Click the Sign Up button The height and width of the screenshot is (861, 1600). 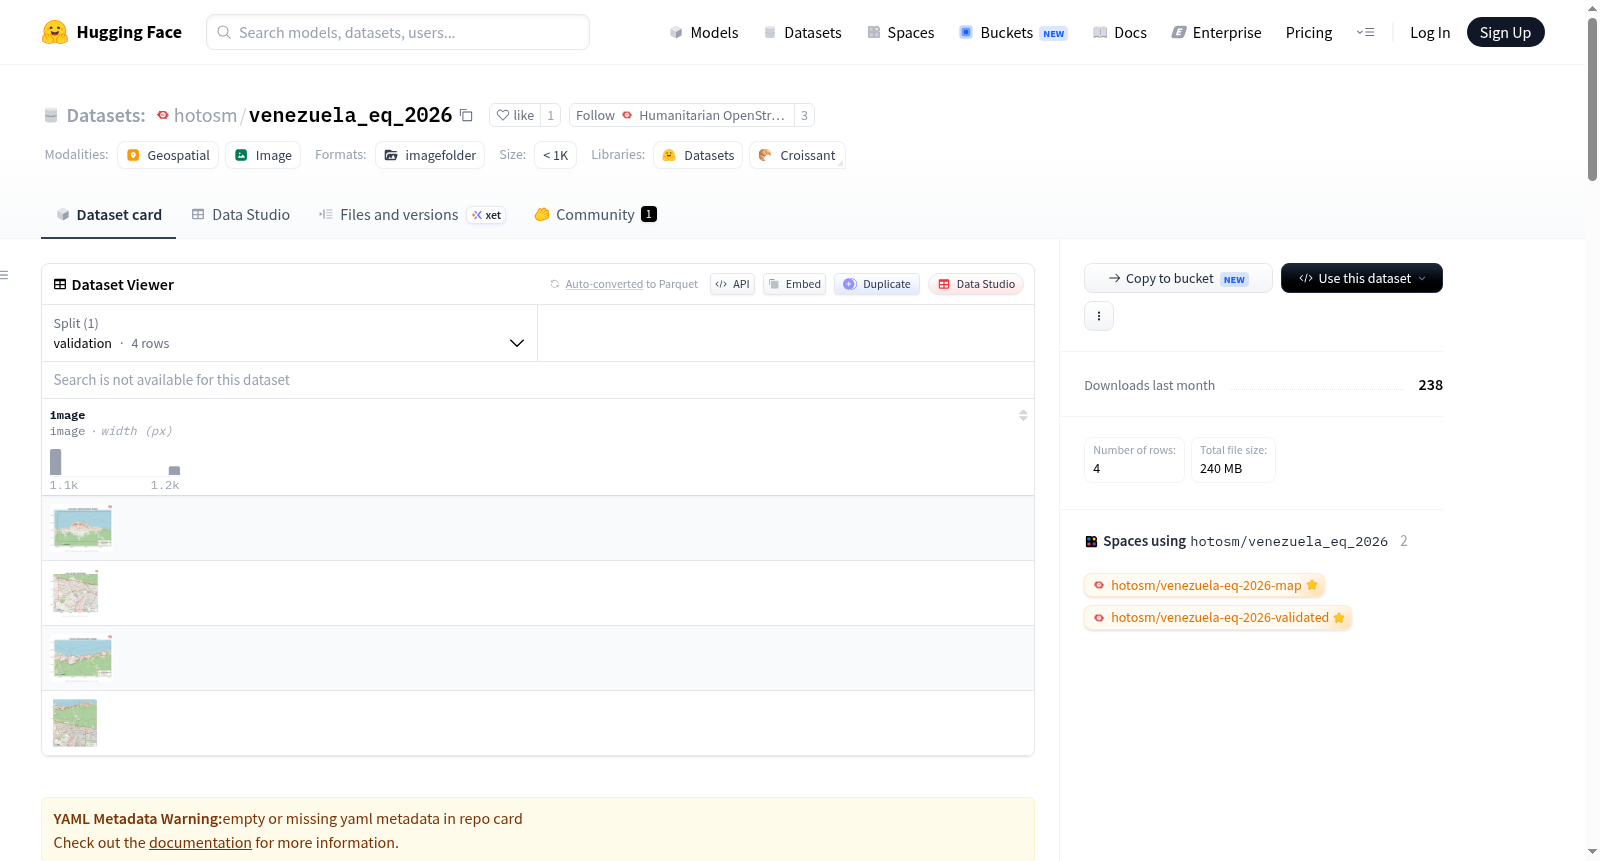(1505, 32)
